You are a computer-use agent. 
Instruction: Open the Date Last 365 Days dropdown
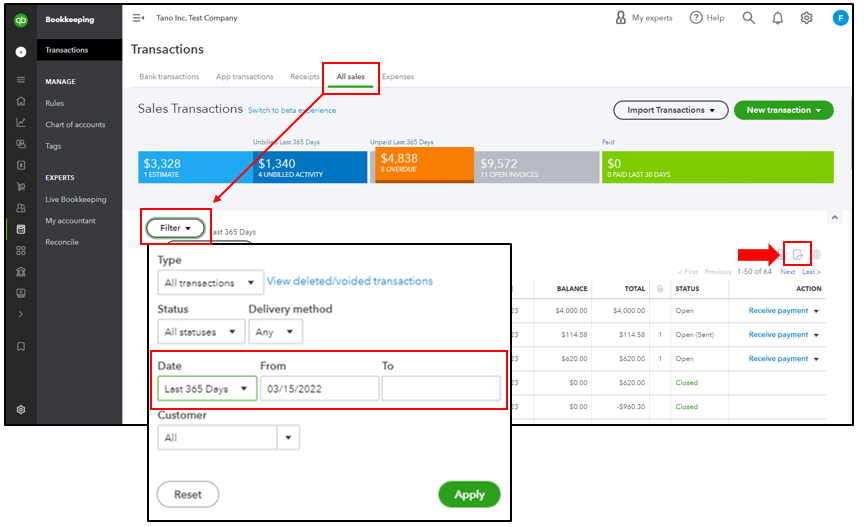tap(207, 389)
